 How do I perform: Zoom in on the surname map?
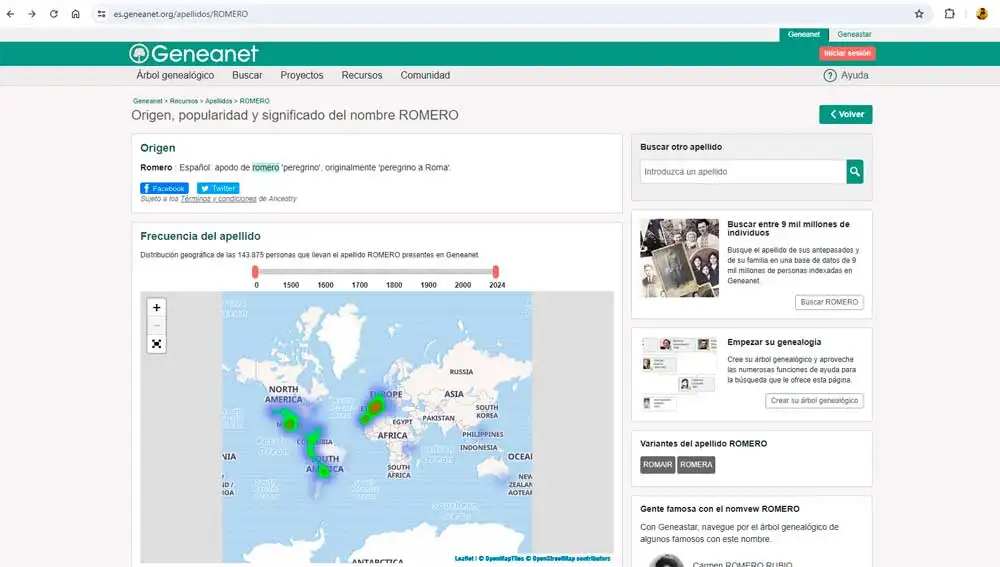157,308
